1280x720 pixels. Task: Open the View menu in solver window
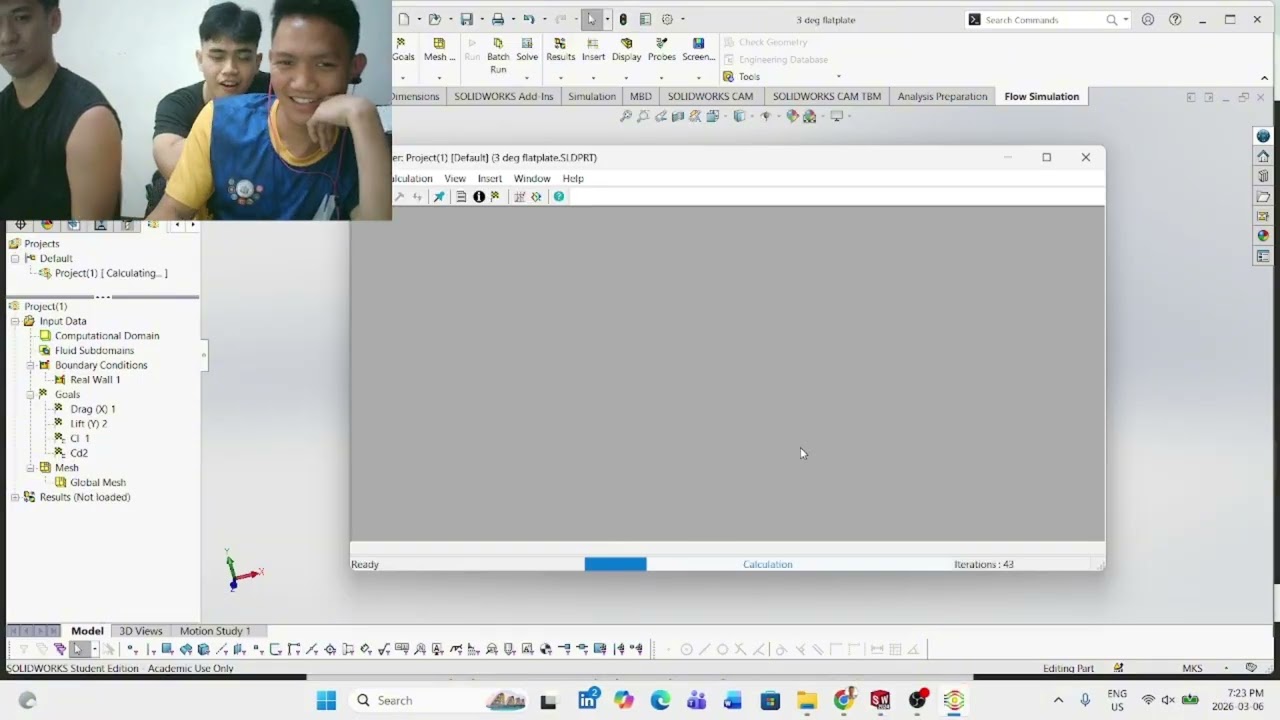[x=455, y=178]
